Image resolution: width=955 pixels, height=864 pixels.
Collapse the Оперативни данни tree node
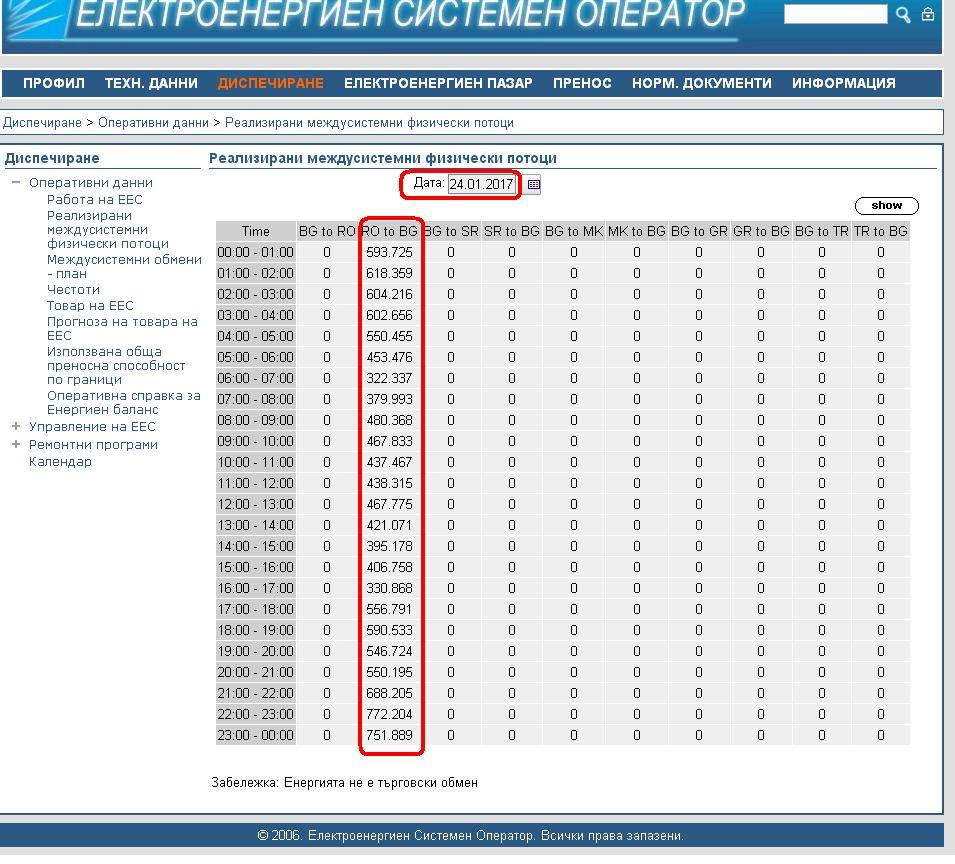pyautogui.click(x=16, y=183)
